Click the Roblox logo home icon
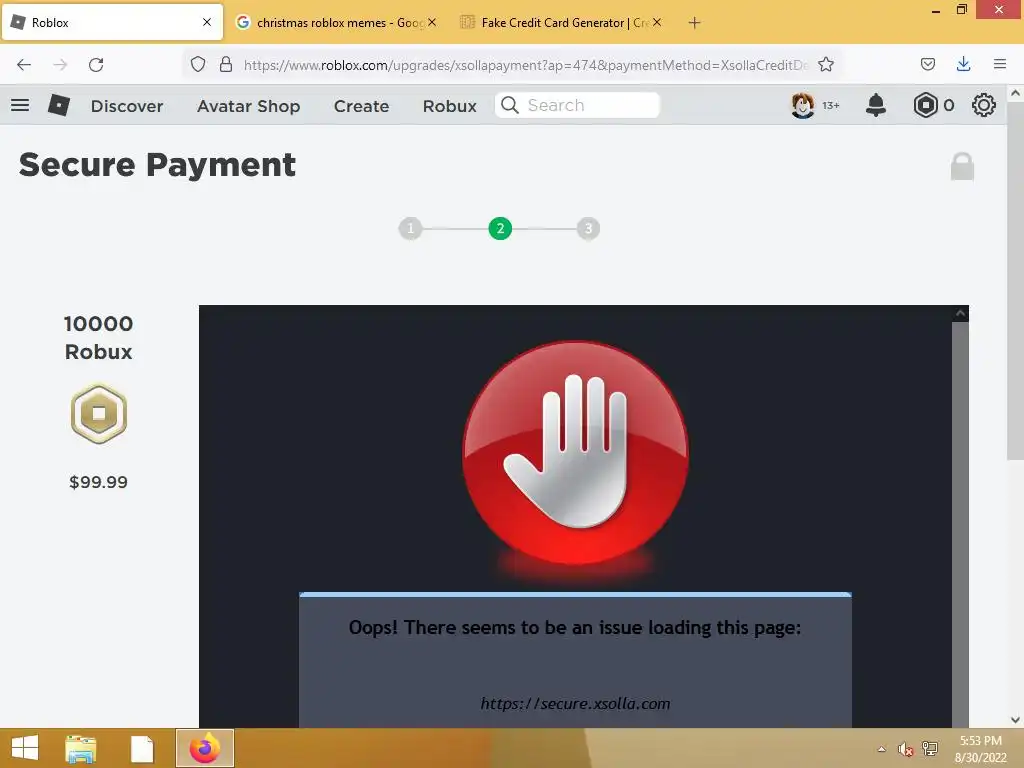The width and height of the screenshot is (1024, 768). (59, 105)
